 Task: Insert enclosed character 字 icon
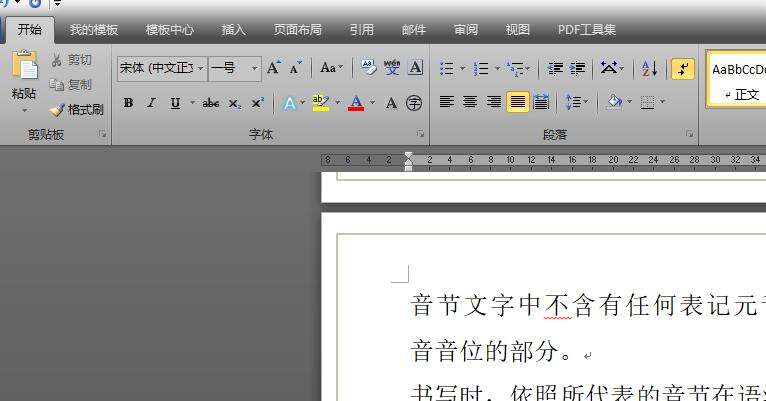click(414, 103)
